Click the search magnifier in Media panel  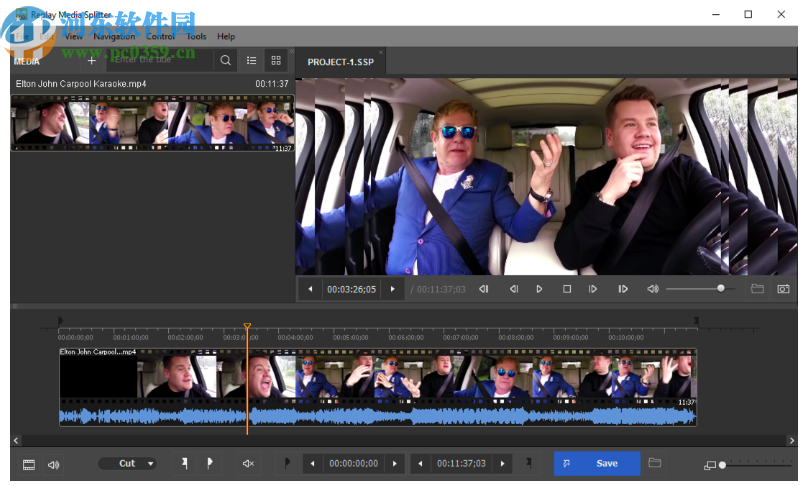click(x=226, y=61)
